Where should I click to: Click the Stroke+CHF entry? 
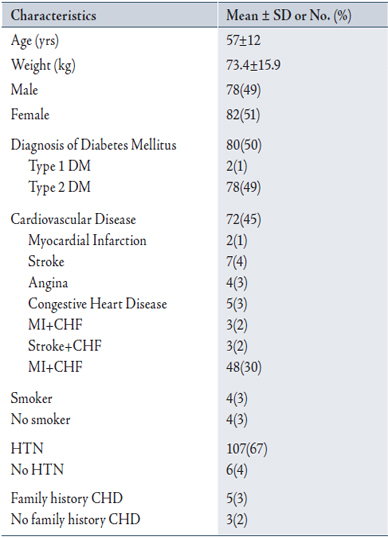pos(65,346)
